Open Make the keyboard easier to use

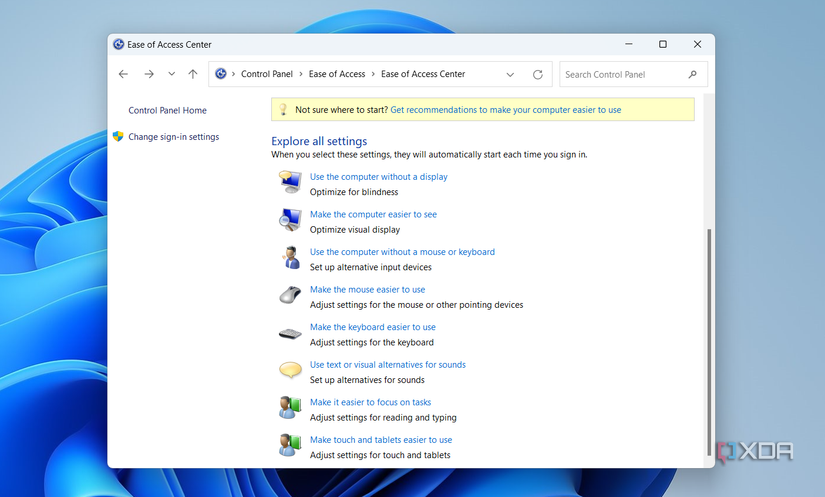(373, 327)
